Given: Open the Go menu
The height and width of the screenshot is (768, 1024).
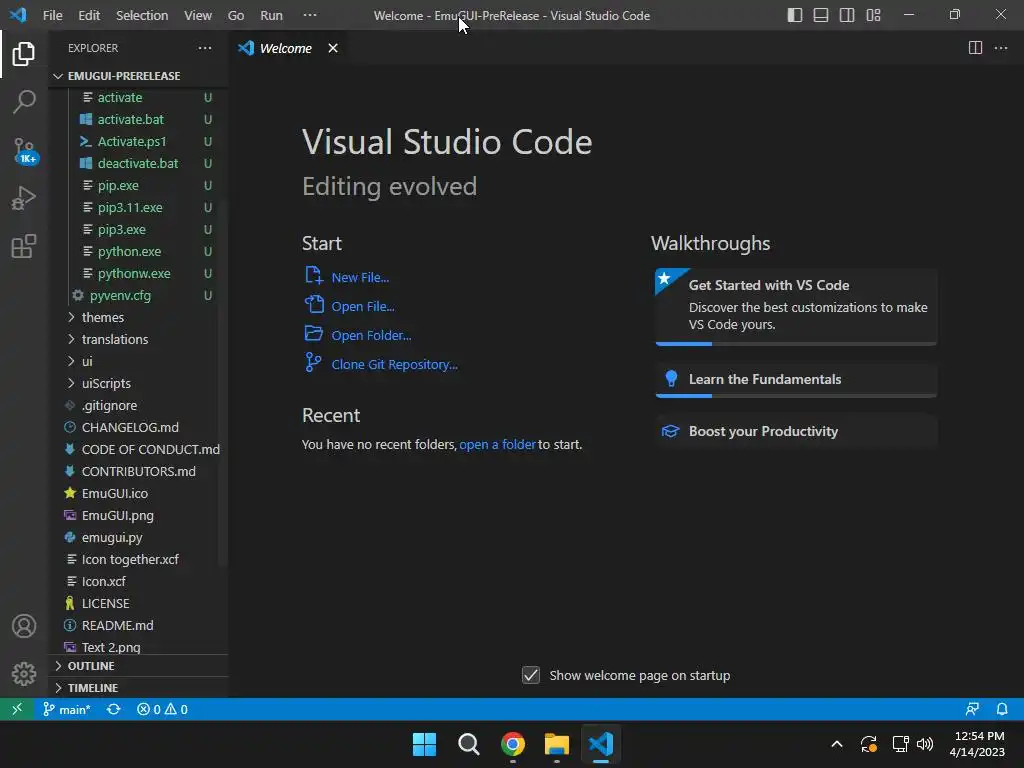Looking at the screenshot, I should coord(236,15).
